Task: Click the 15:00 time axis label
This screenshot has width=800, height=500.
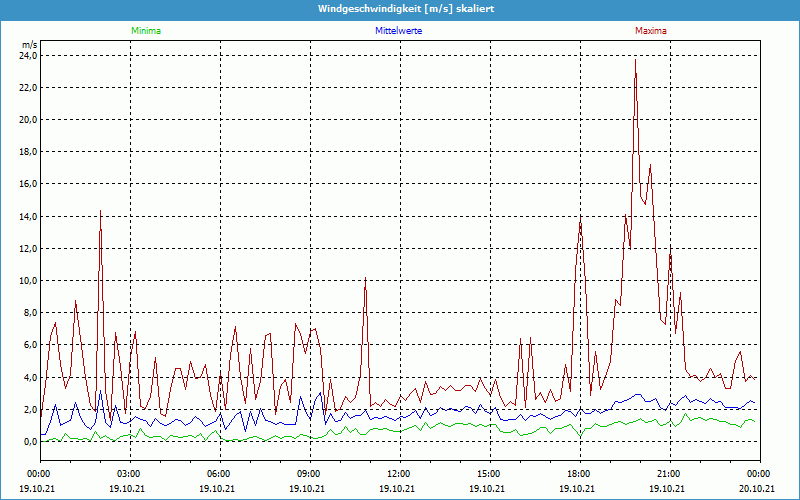Action: (489, 473)
